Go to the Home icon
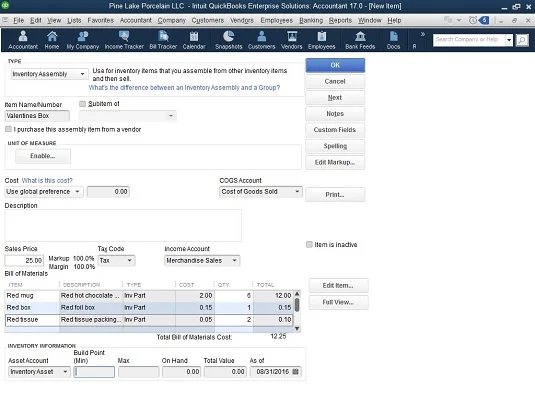 coord(52,40)
